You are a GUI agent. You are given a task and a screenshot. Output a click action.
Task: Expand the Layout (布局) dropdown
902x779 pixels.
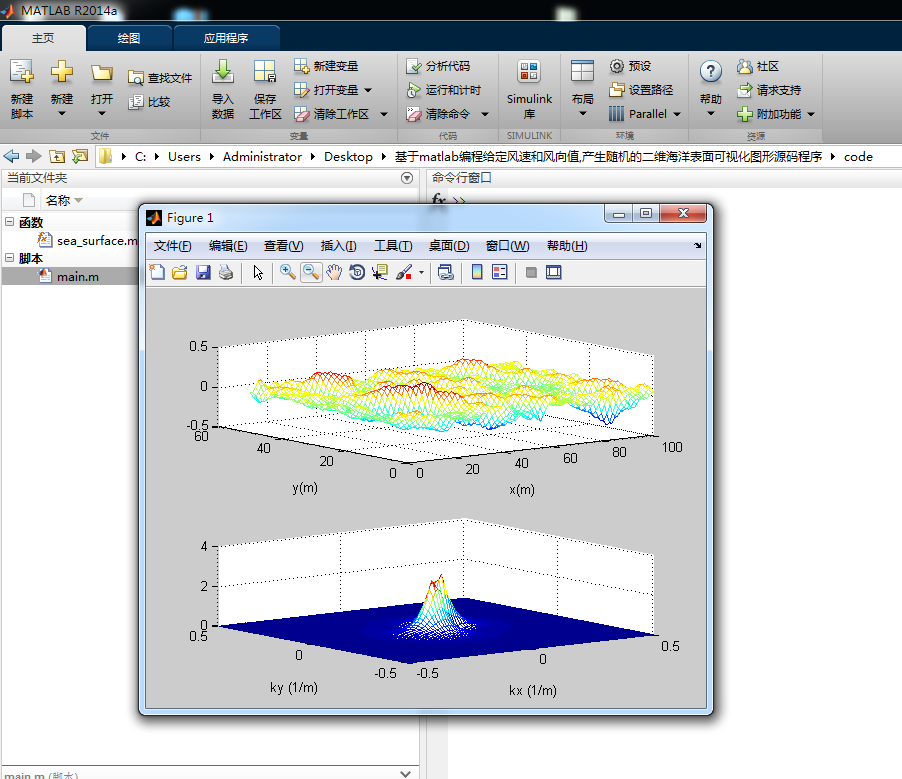tap(583, 114)
